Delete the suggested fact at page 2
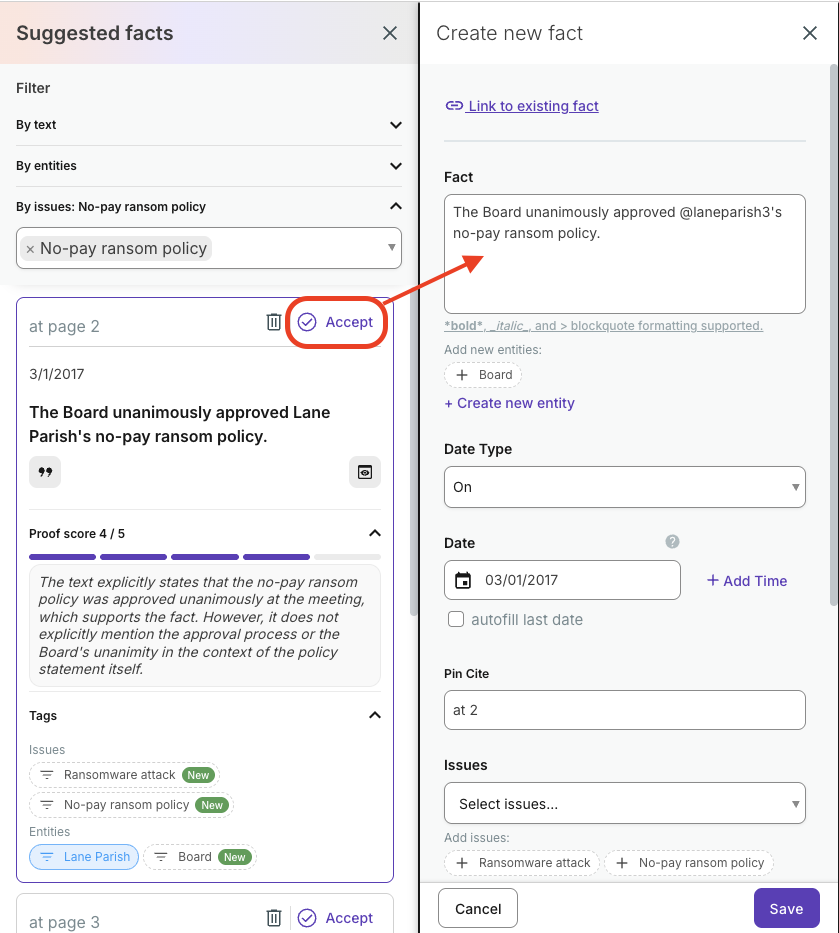Image resolution: width=839 pixels, height=933 pixels. tap(274, 322)
